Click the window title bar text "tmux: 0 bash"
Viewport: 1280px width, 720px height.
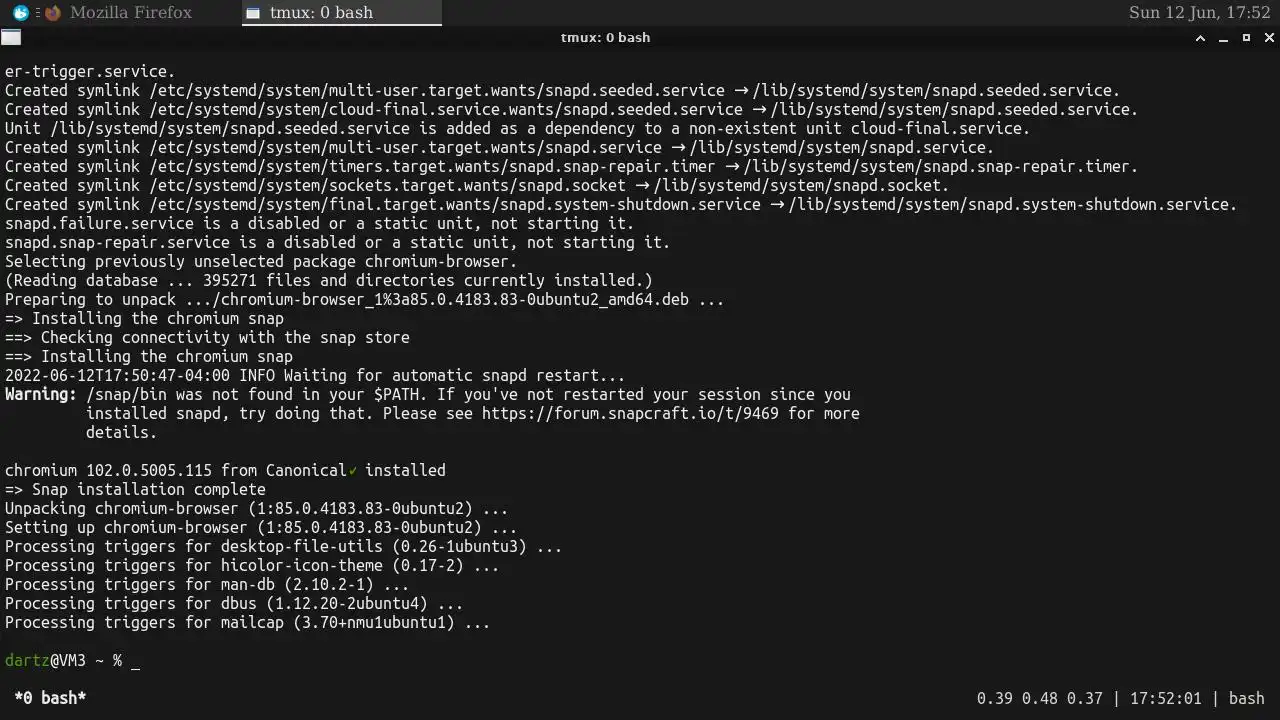(605, 38)
